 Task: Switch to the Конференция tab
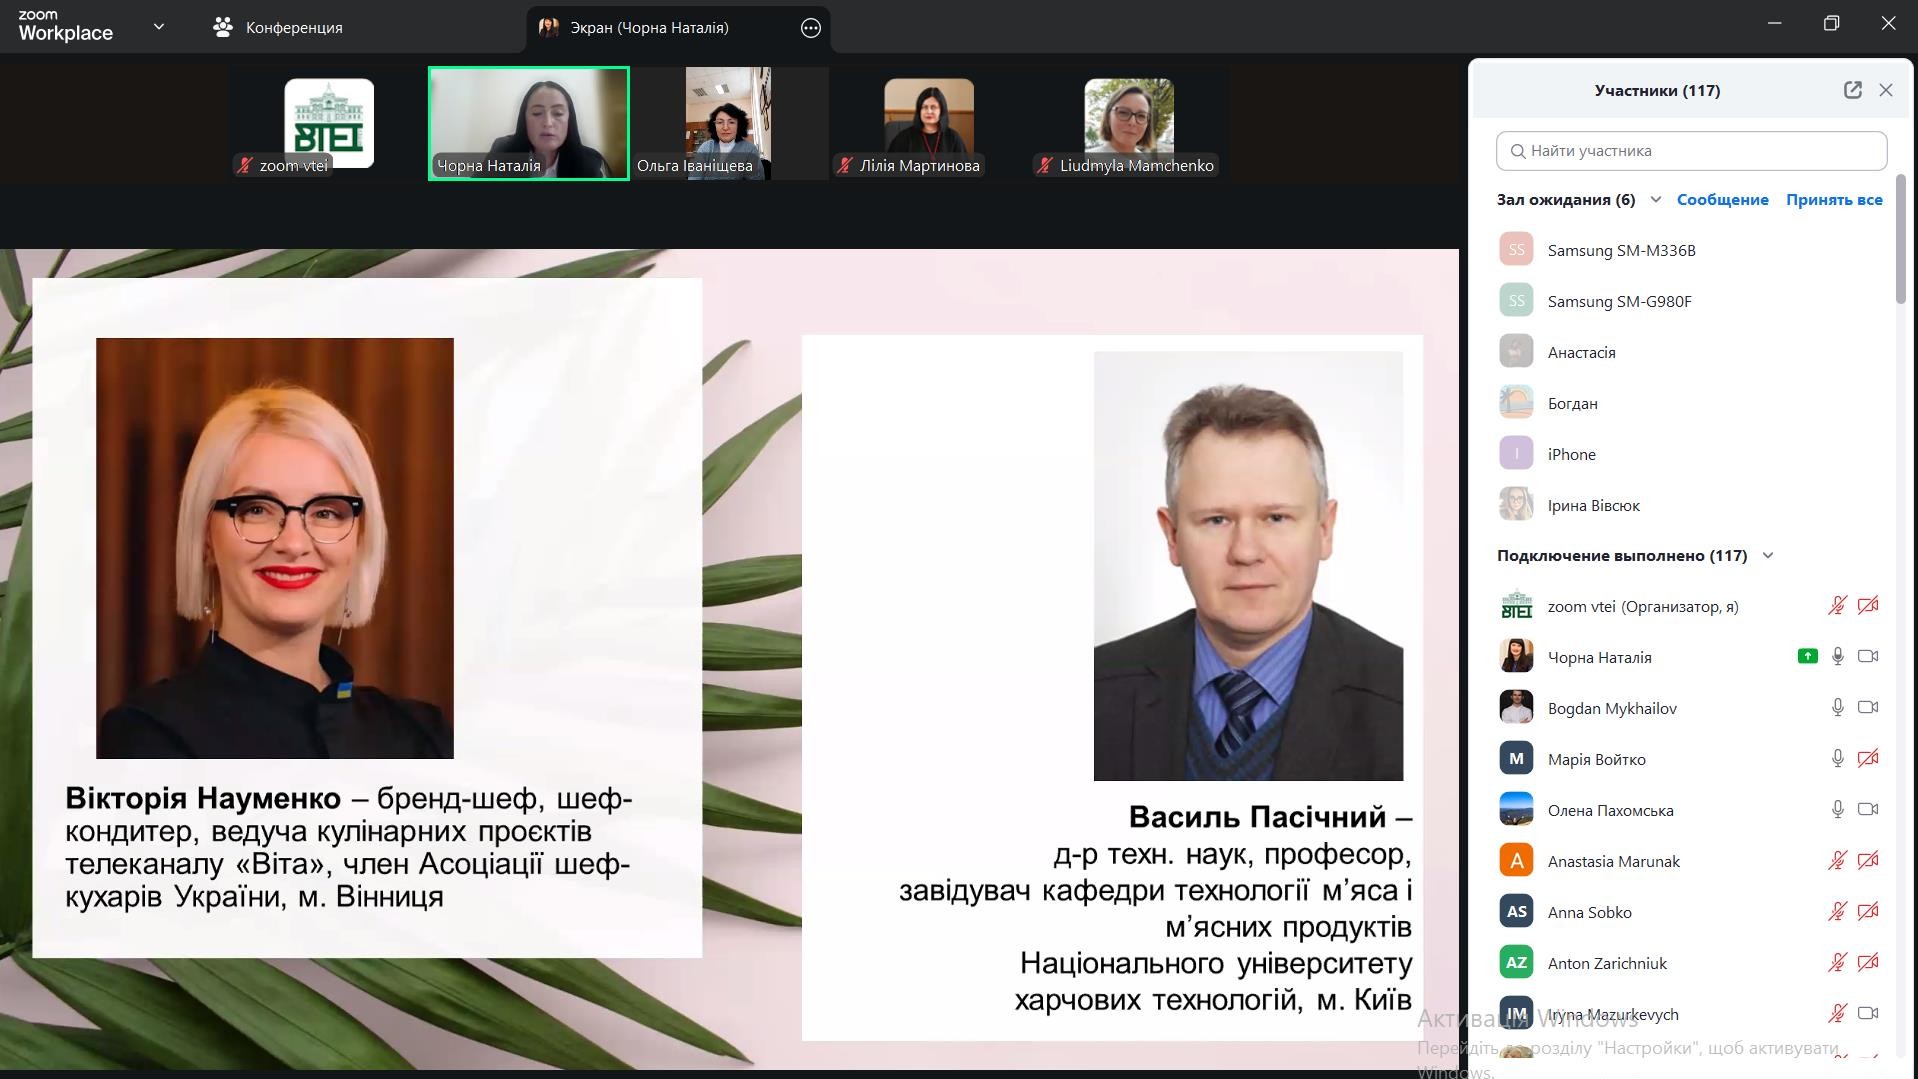[278, 28]
